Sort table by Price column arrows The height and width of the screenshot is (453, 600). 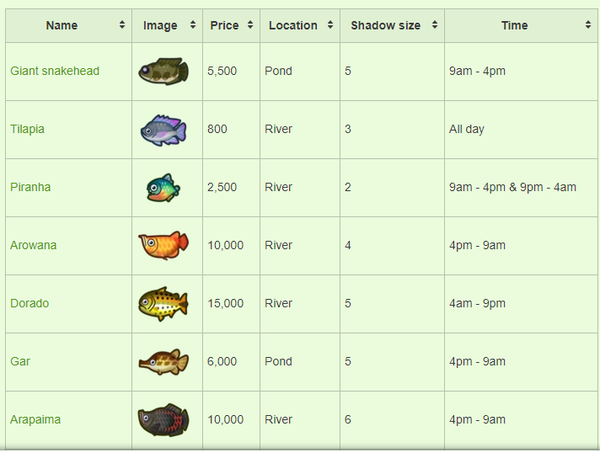[250, 25]
